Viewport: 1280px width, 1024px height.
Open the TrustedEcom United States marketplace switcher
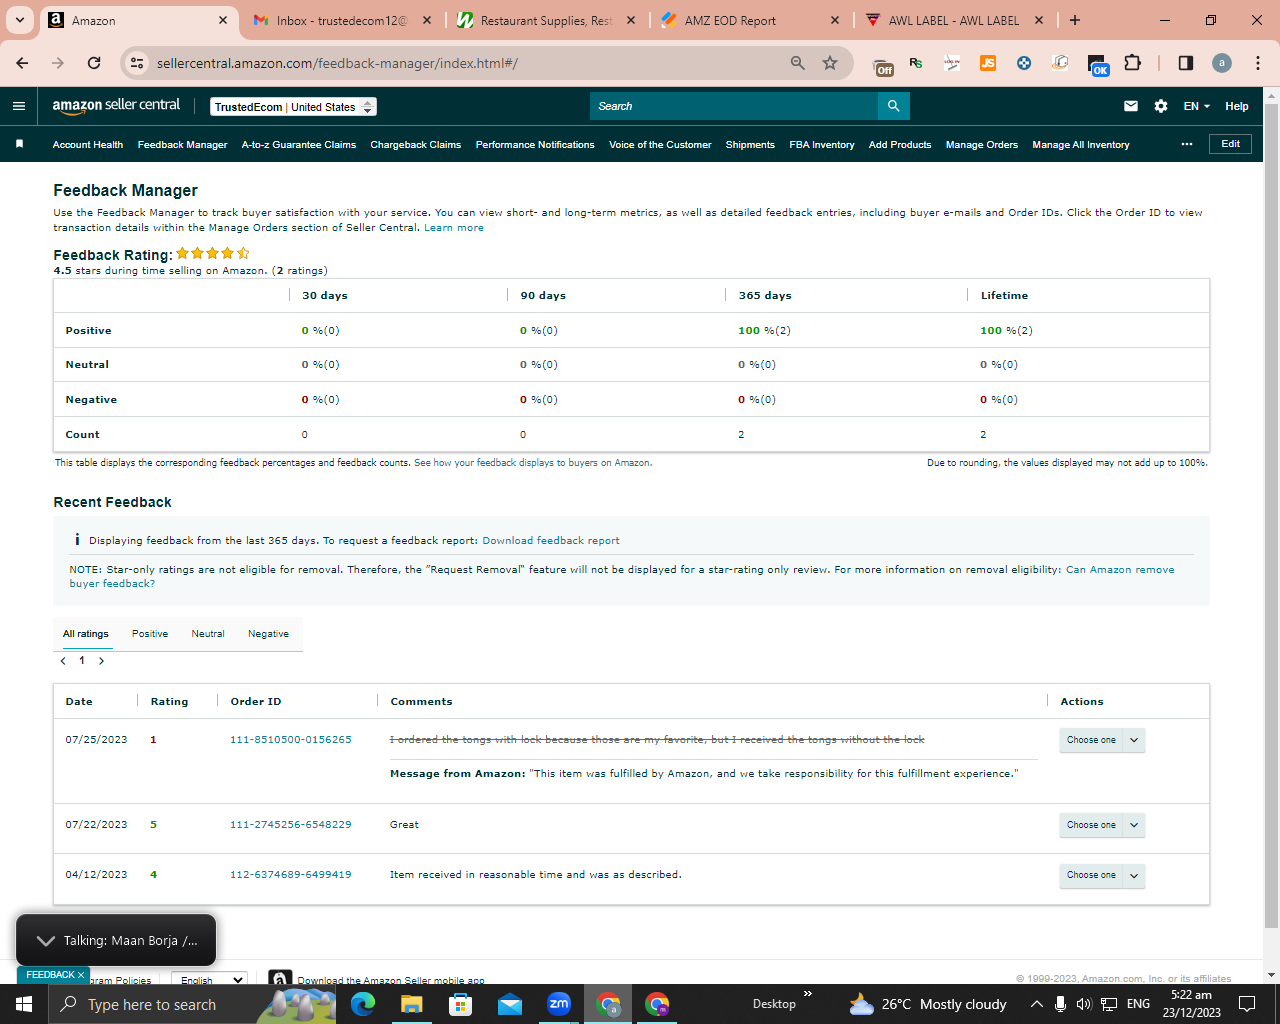click(x=293, y=107)
